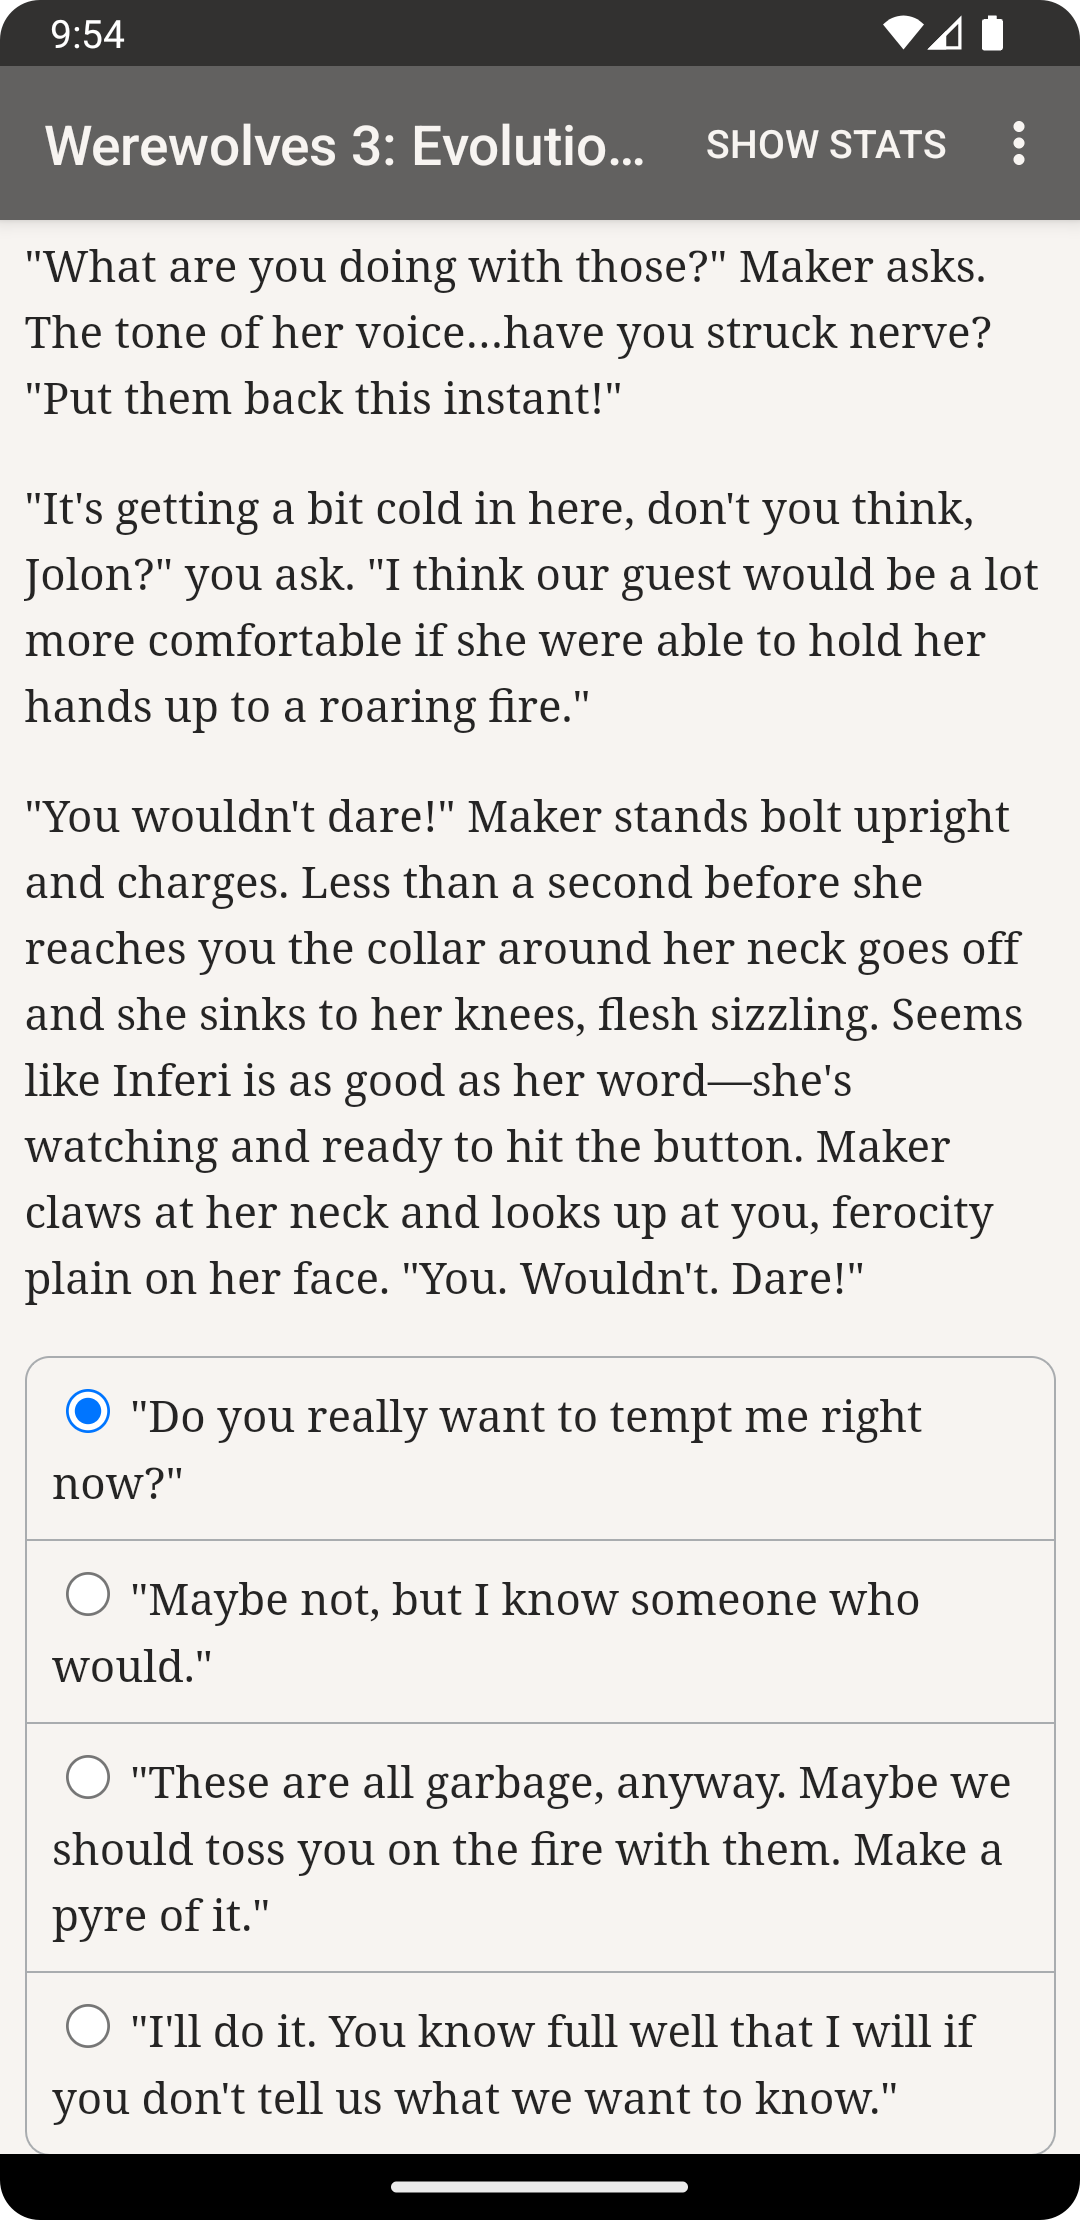Tap the battery status icon
Viewport: 1080px width, 2220px height.
coord(991,34)
